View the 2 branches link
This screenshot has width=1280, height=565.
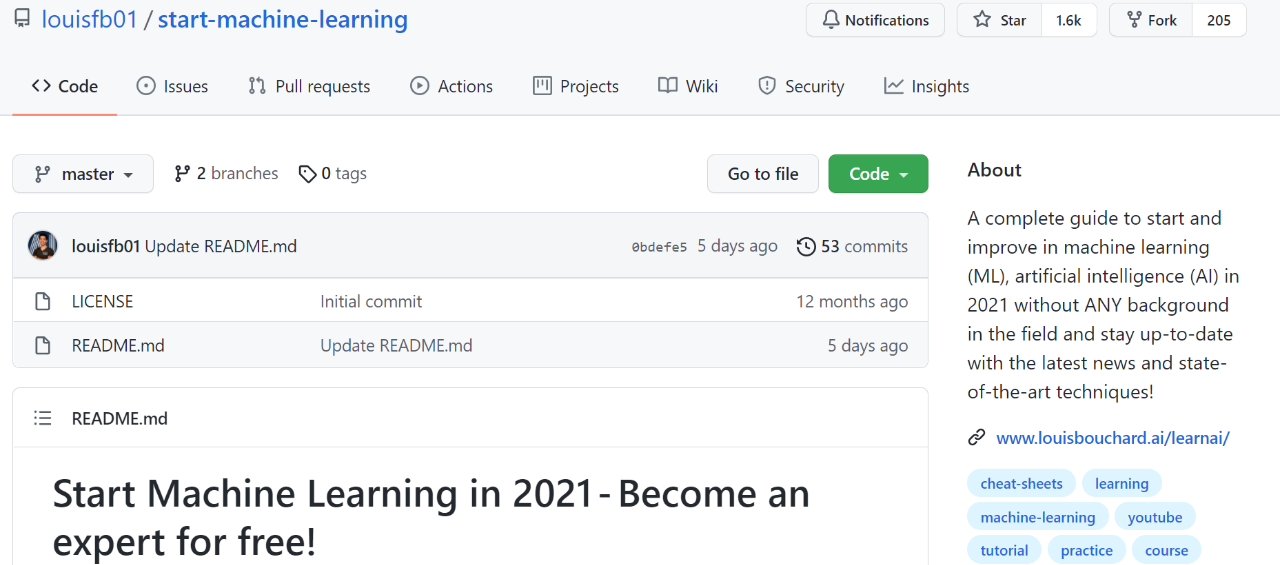coord(226,174)
